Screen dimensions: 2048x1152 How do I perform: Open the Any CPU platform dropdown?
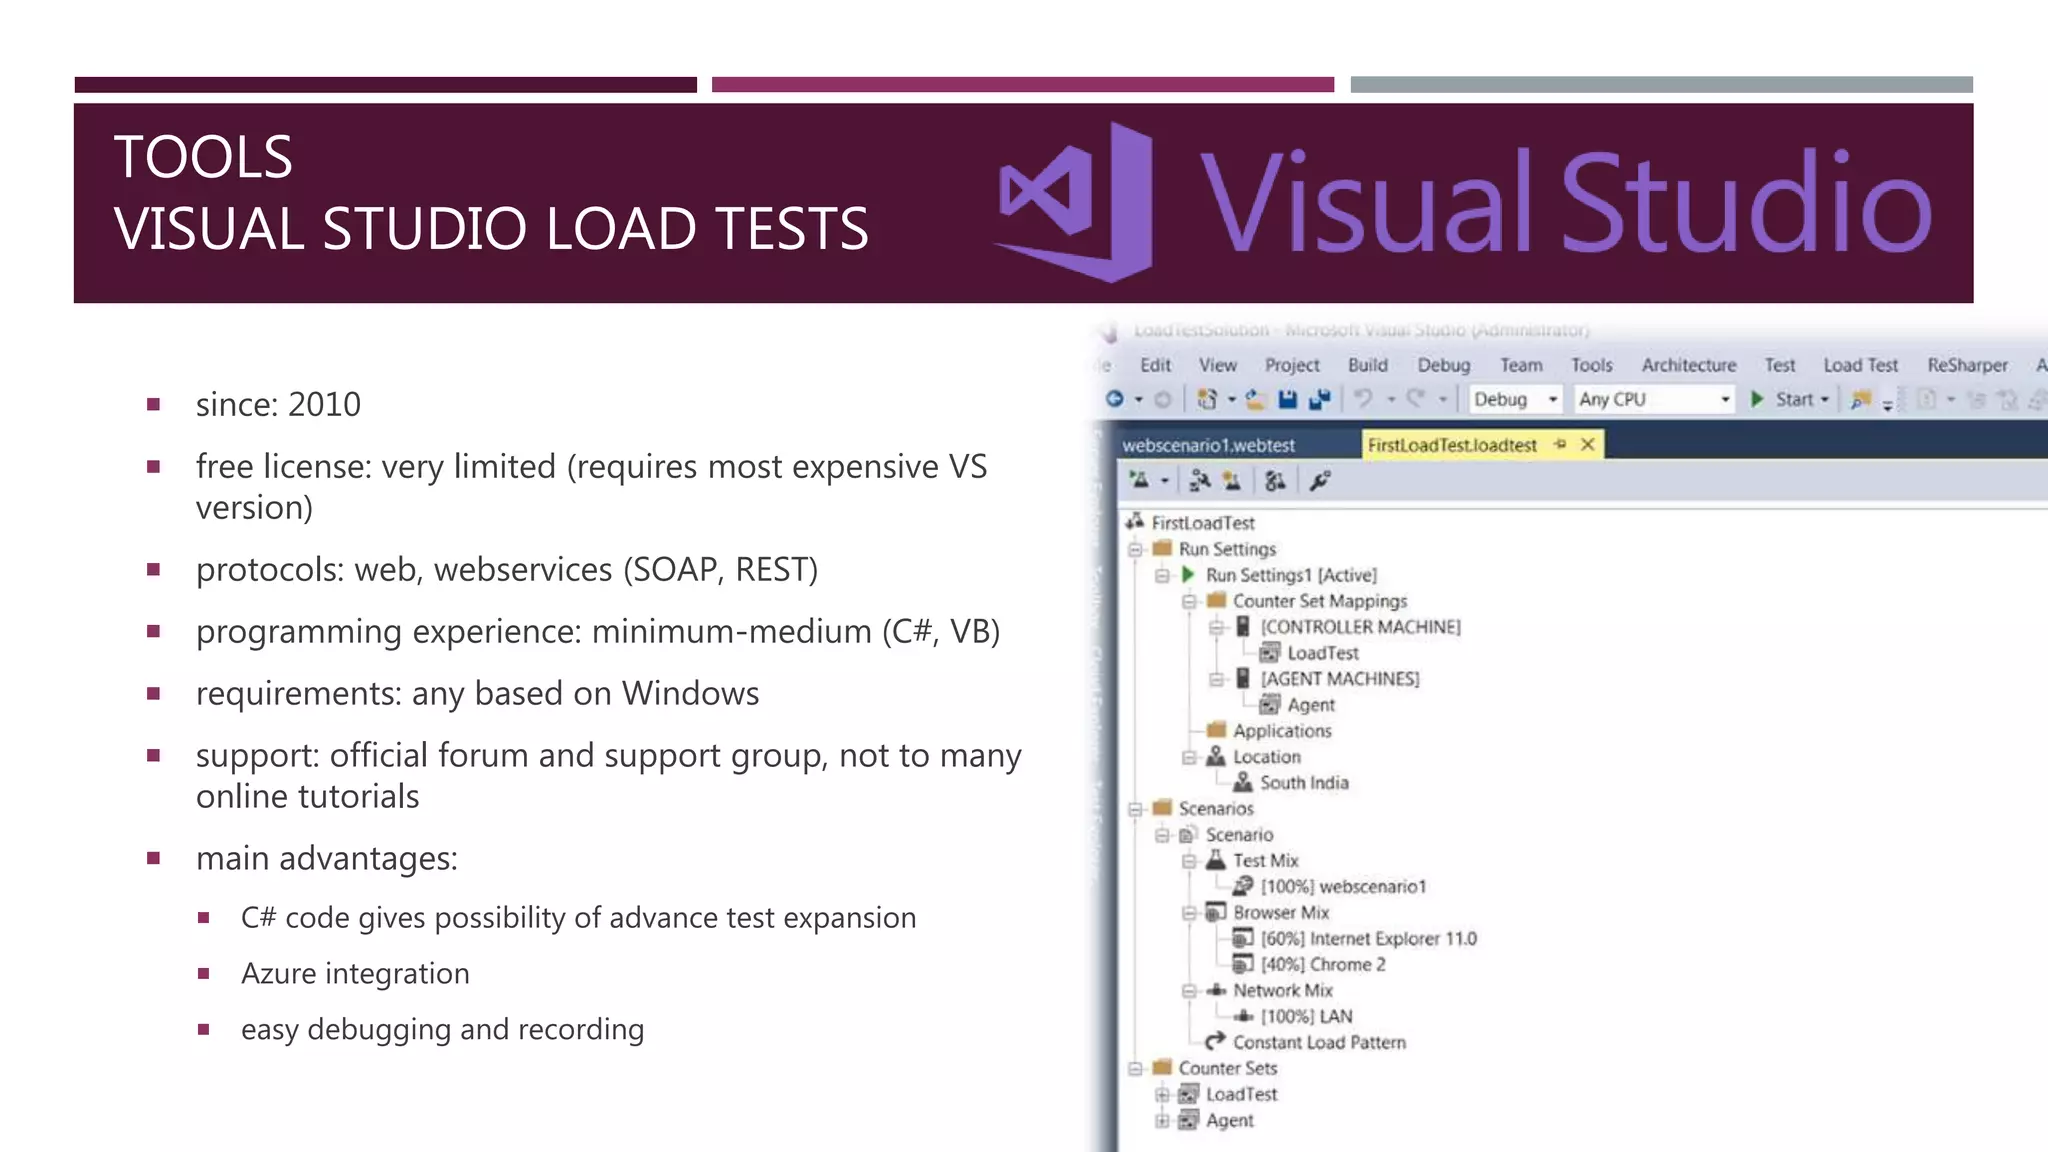pyautogui.click(x=1725, y=399)
